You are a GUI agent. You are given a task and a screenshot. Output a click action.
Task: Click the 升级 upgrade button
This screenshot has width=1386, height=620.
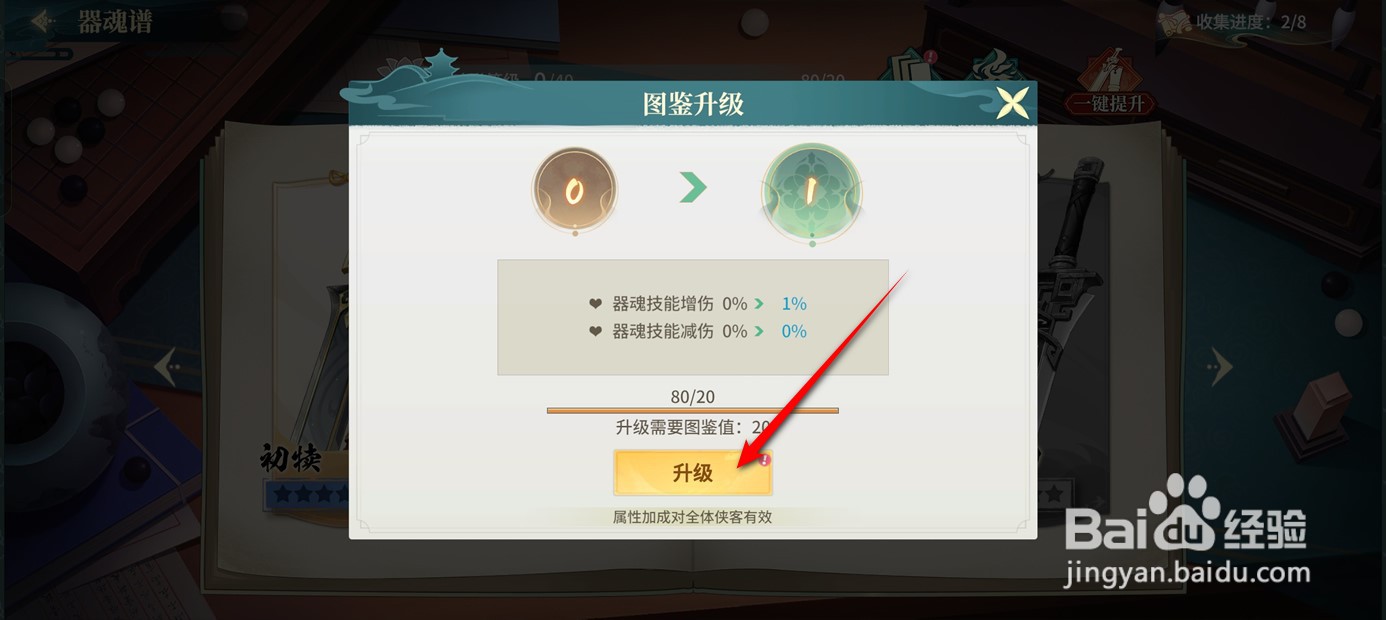(693, 473)
